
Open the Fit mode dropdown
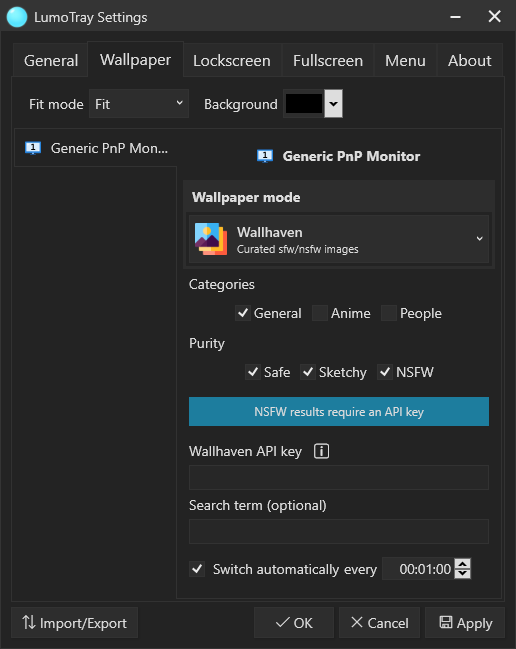(x=139, y=103)
